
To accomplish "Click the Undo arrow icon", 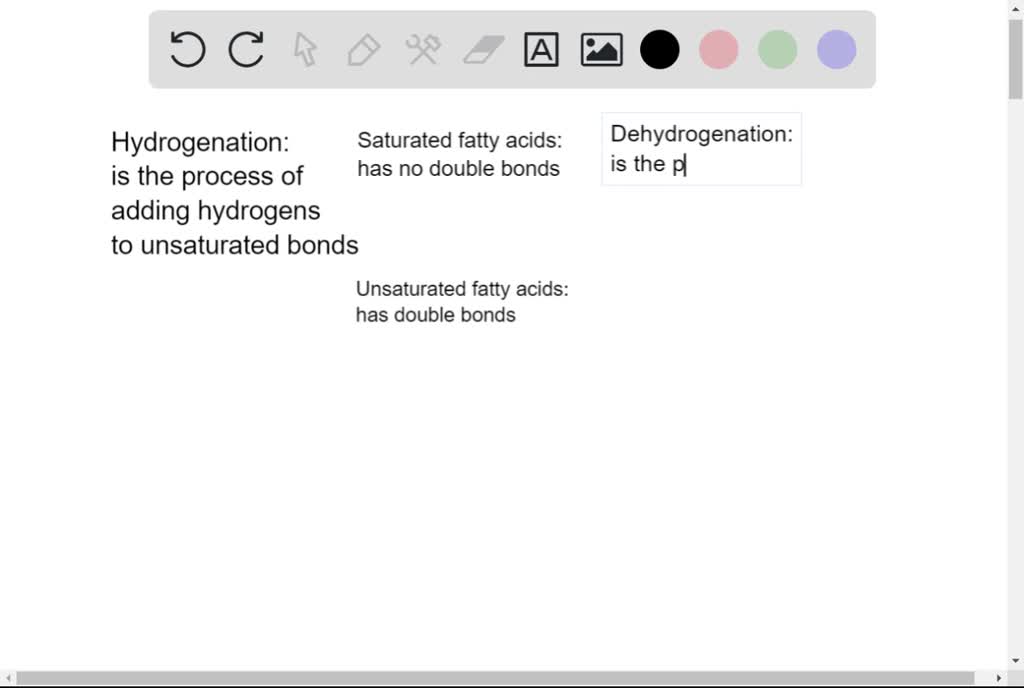I will pyautogui.click(x=187, y=49).
